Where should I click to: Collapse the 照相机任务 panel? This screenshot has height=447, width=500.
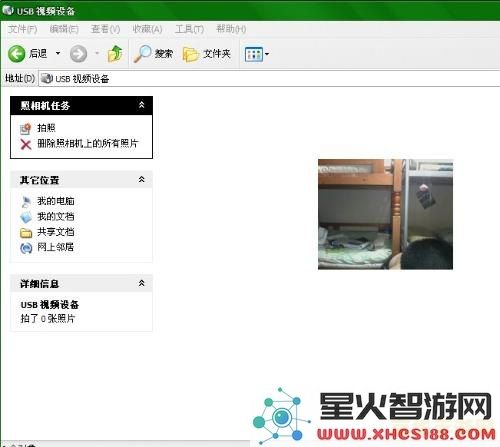click(x=142, y=105)
